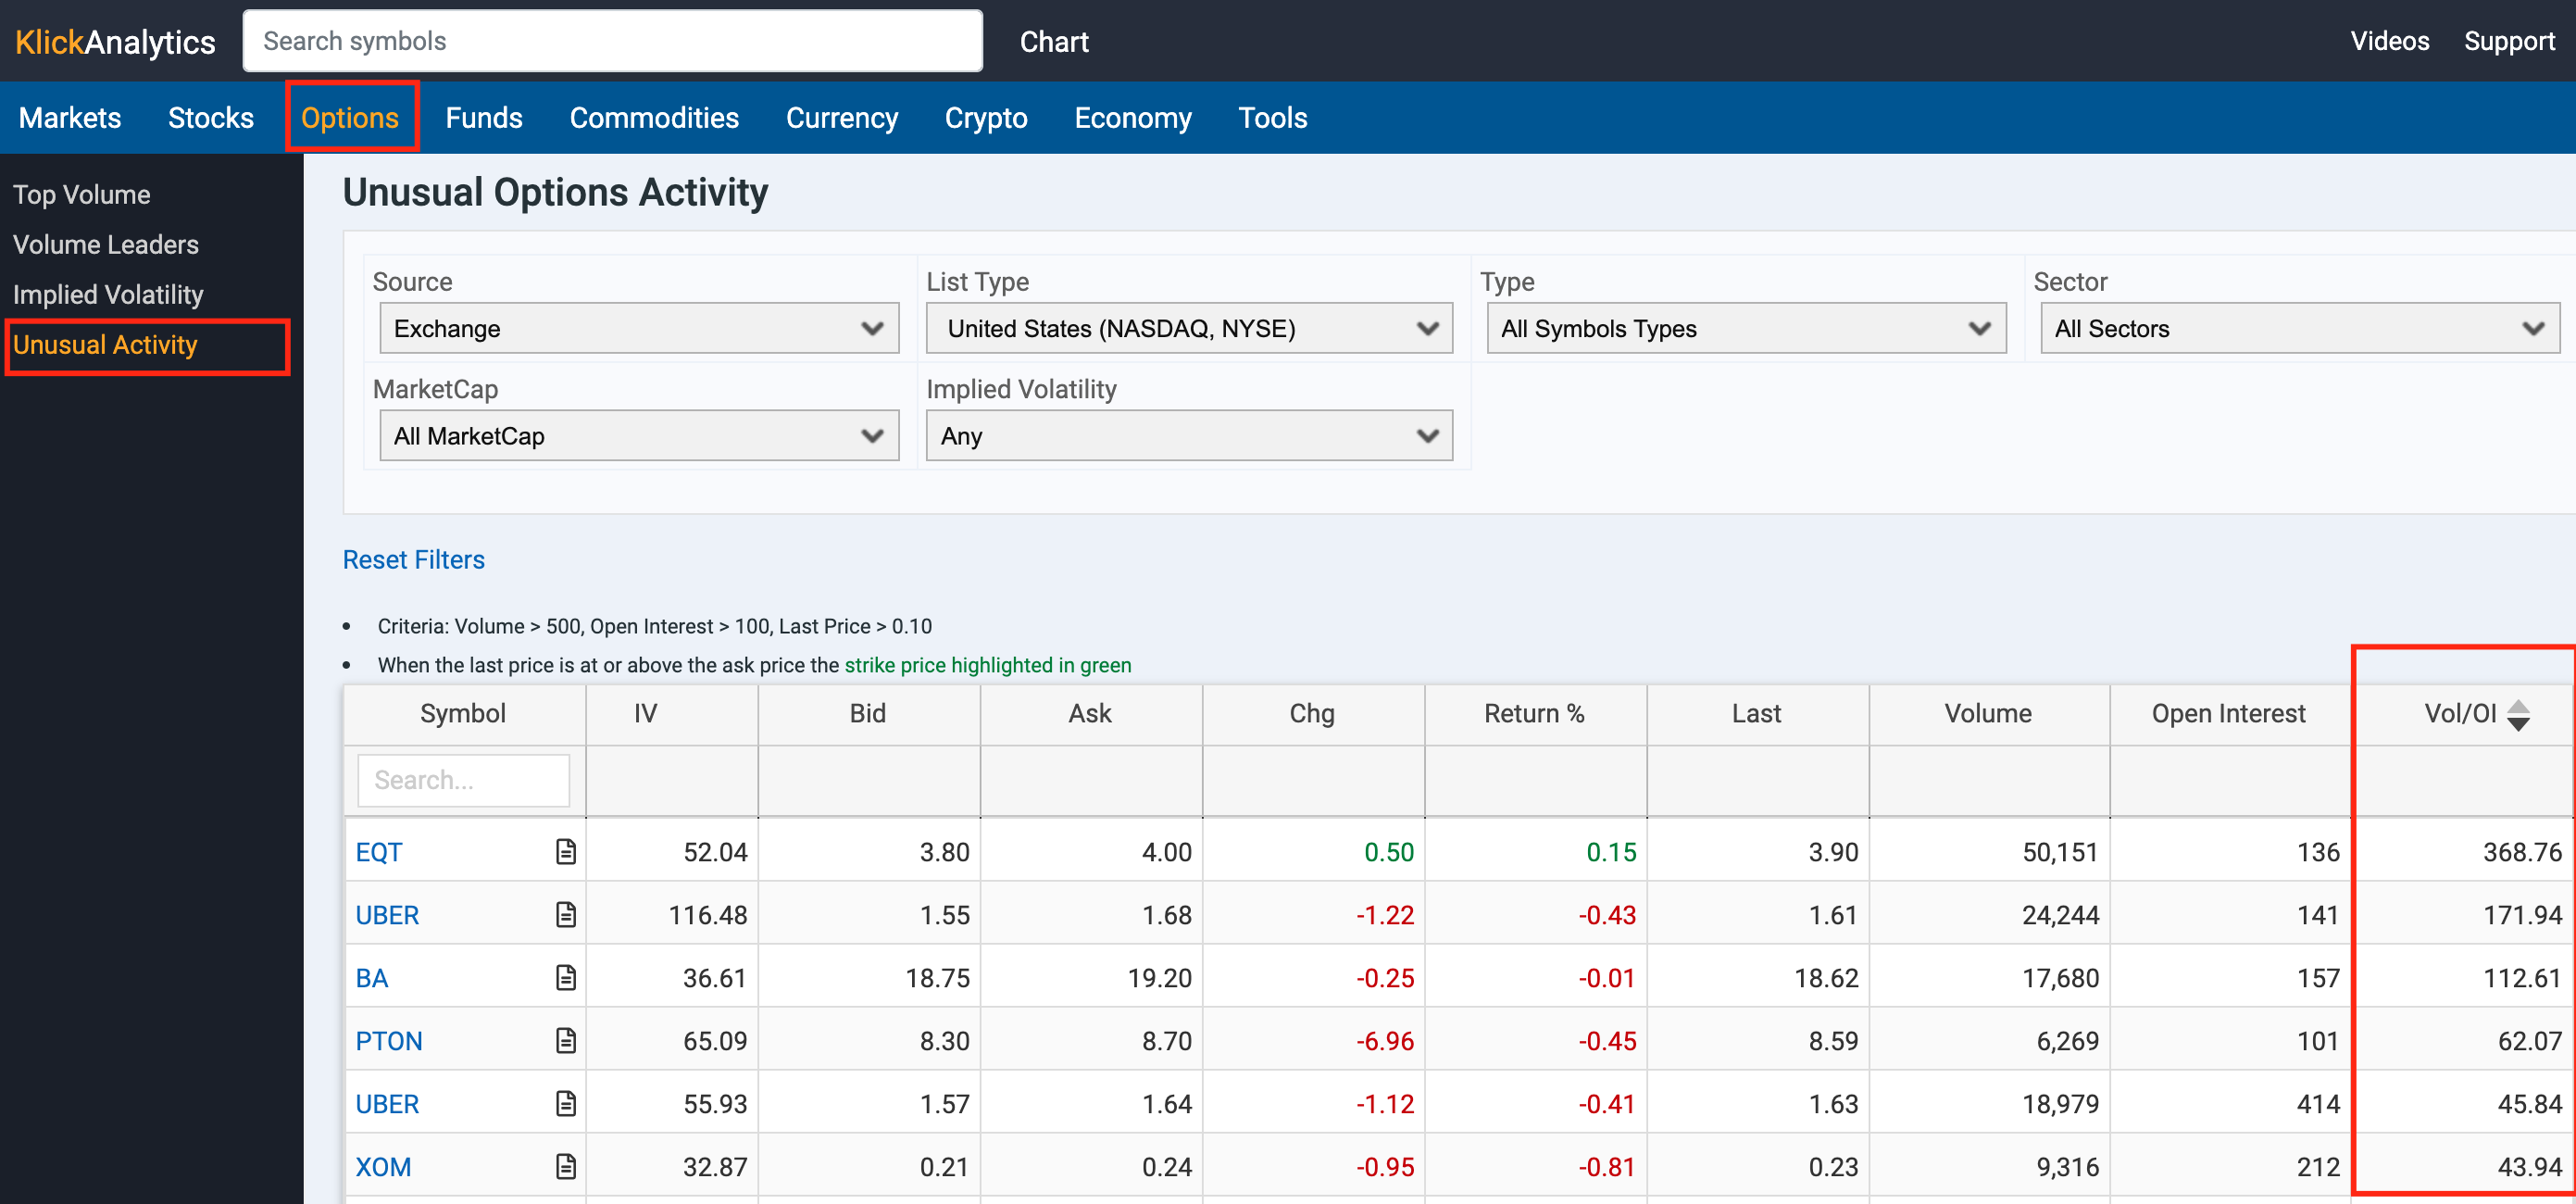Open the Implied Volatility dropdown showing Any

(1189, 435)
